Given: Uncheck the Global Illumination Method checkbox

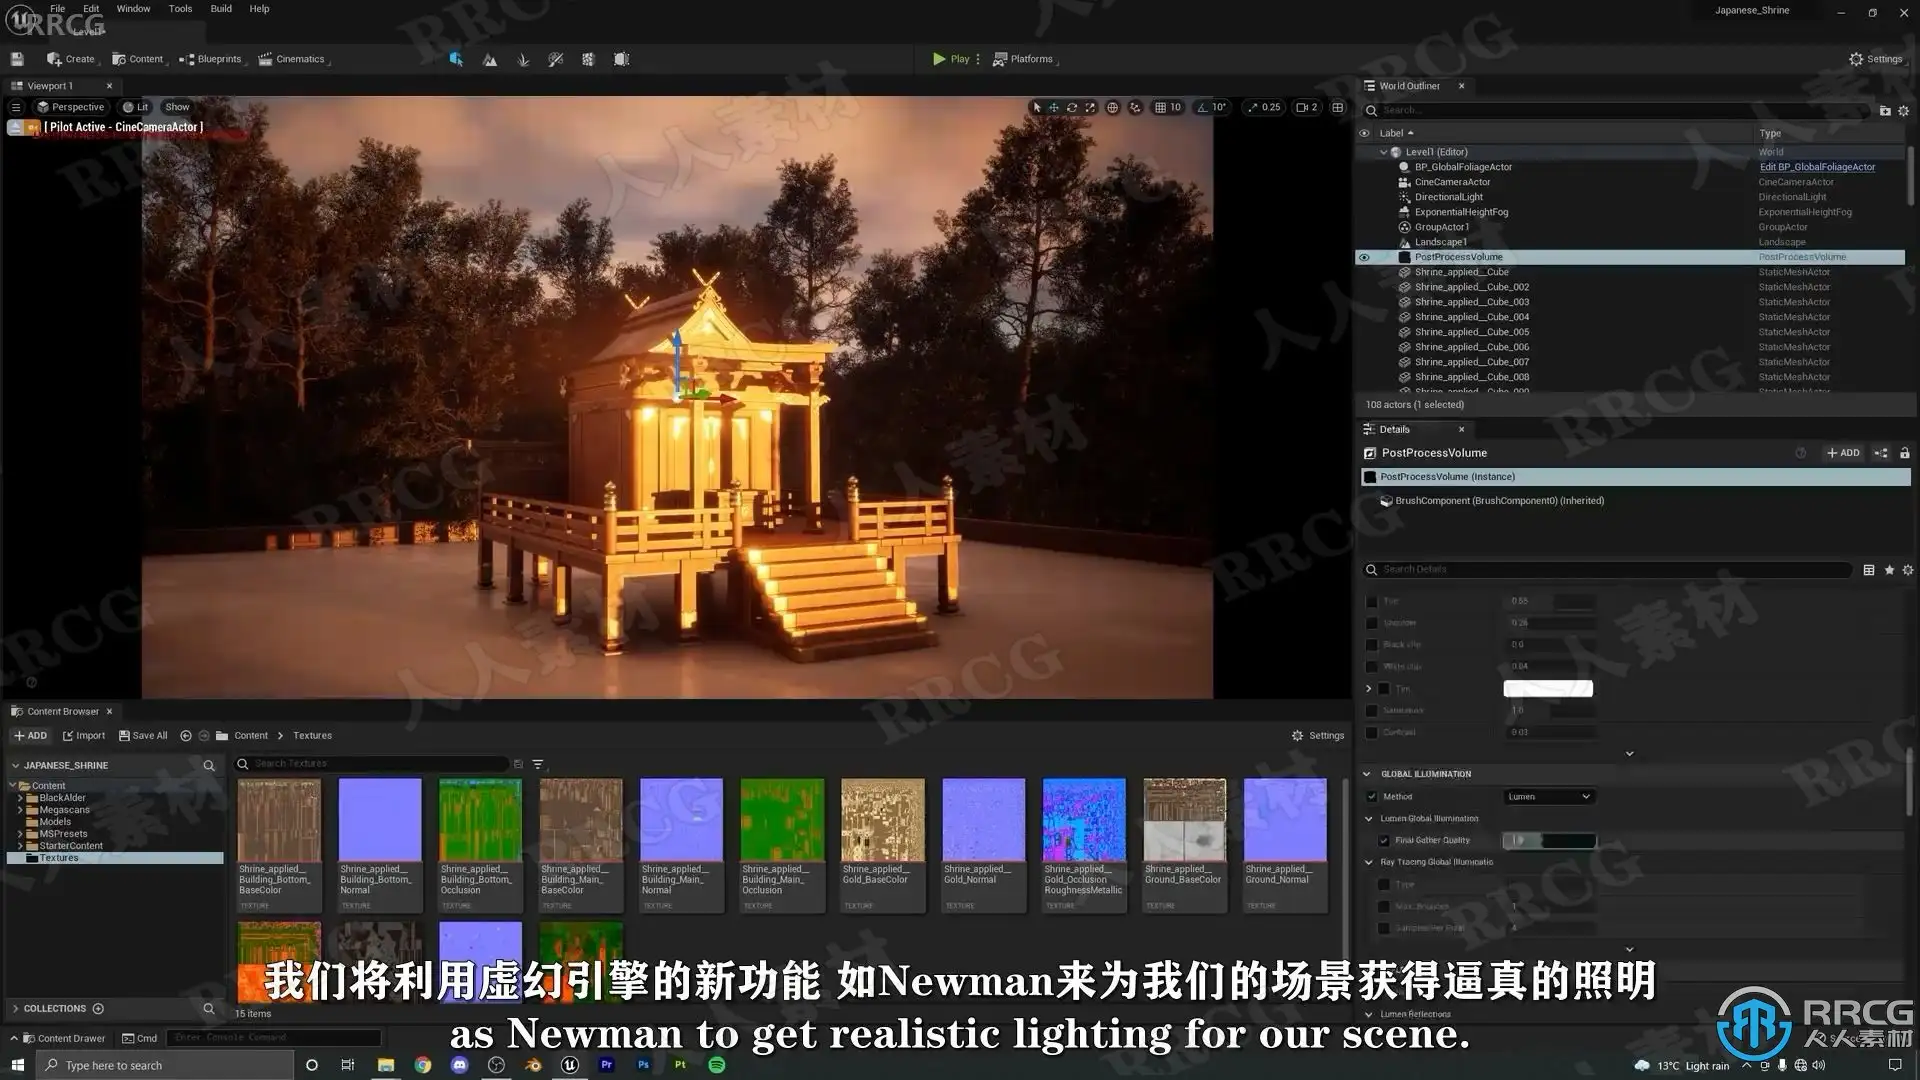Looking at the screenshot, I should click(x=1372, y=797).
